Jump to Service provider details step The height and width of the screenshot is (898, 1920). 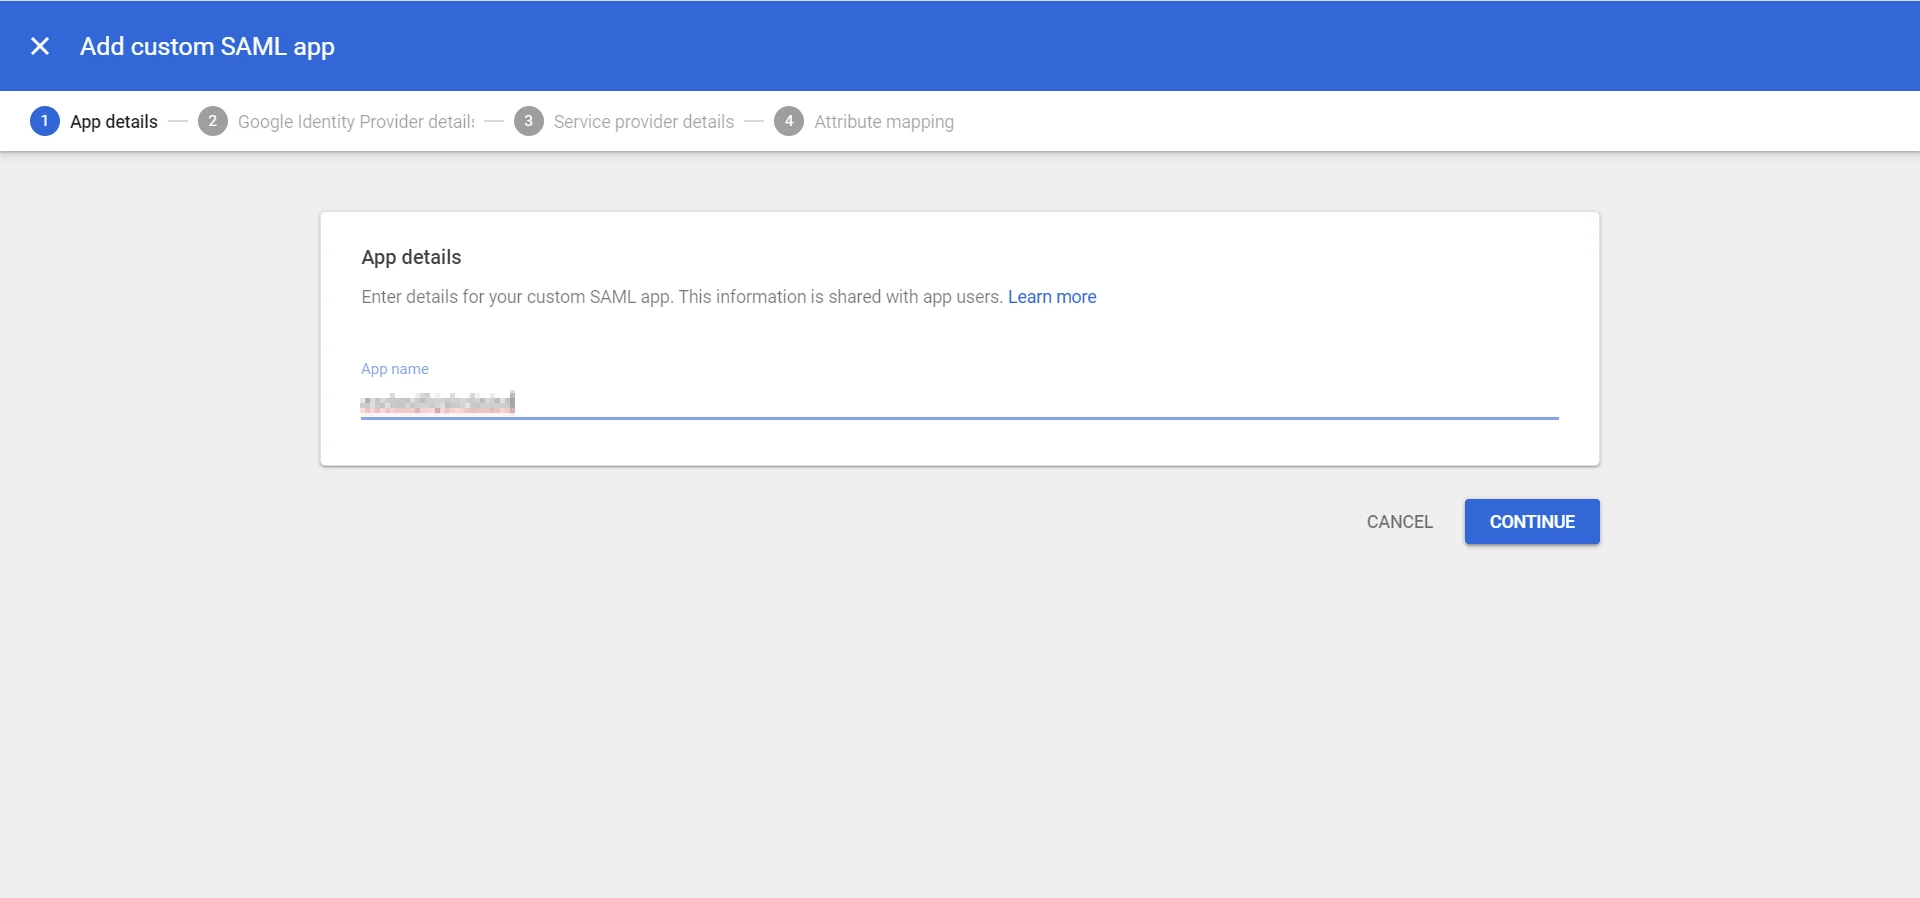tap(643, 122)
